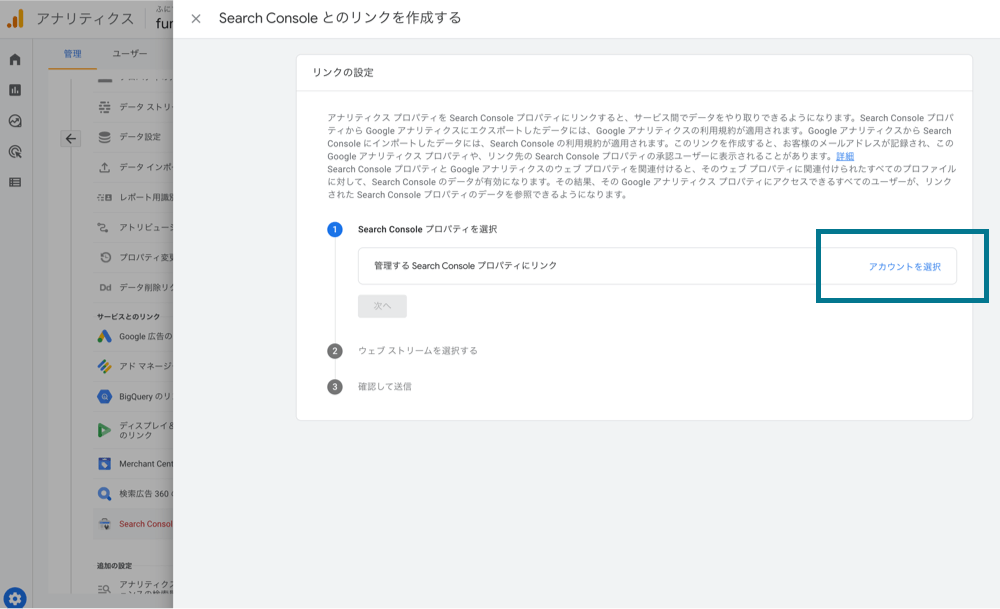Click the Admin gear icon
This screenshot has width=1000, height=609.
(x=15, y=598)
